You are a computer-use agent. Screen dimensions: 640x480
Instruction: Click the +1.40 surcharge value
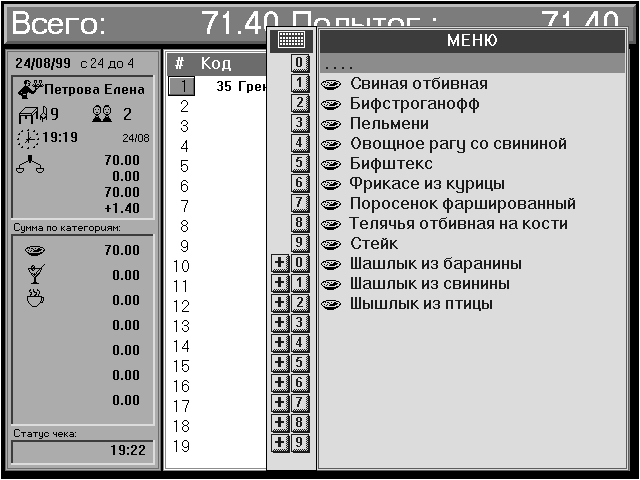(x=122, y=209)
